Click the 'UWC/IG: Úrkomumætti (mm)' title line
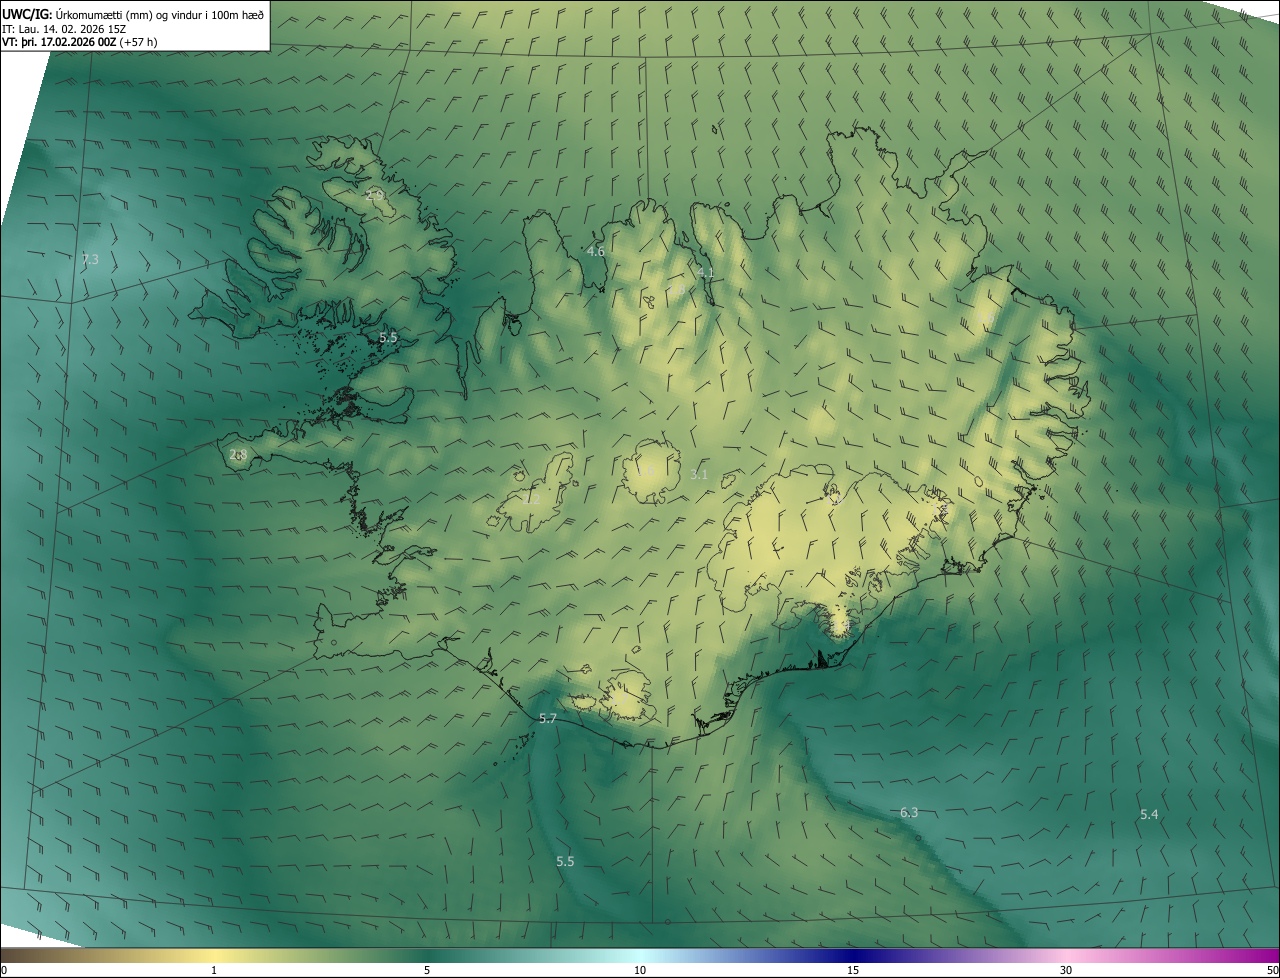1280x978 pixels. 133,14
